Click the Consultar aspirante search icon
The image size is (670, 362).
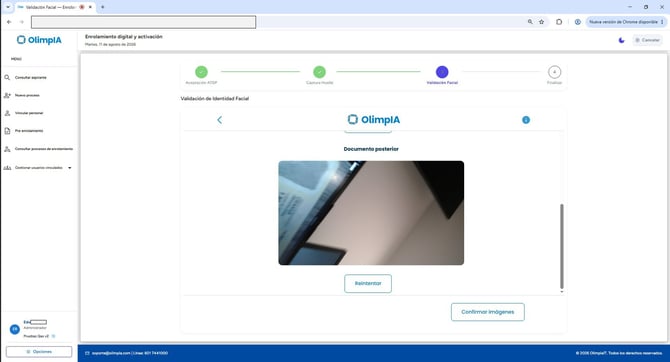7,77
